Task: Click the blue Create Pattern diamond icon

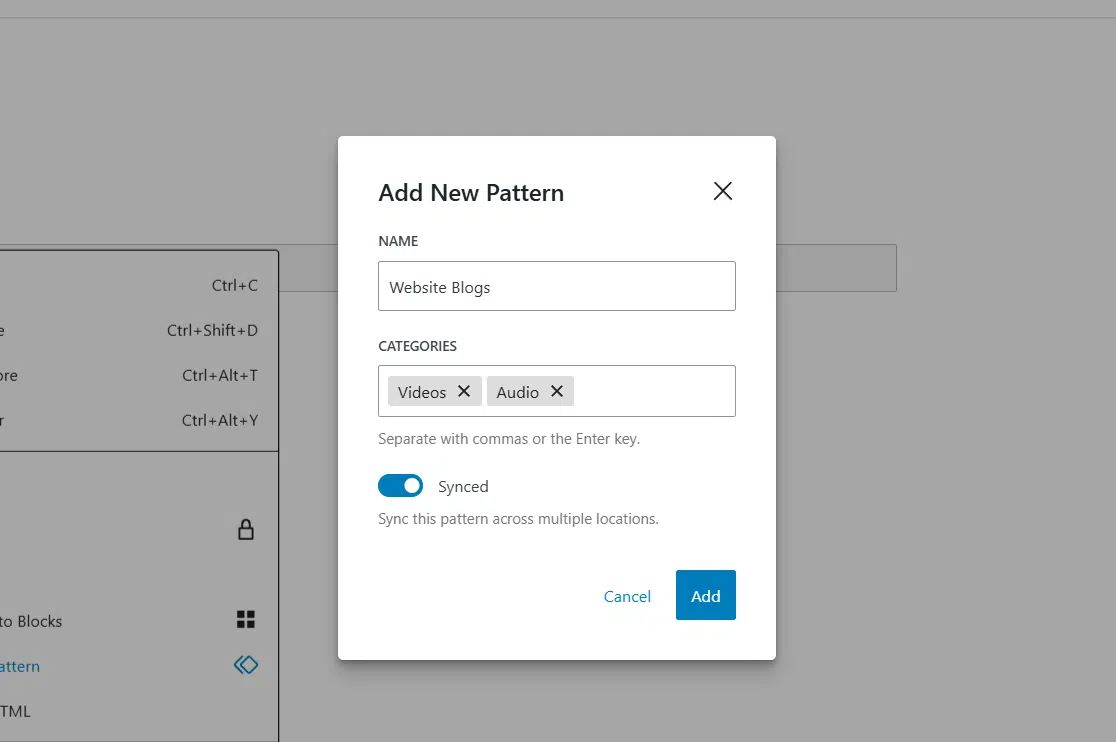Action: pos(246,664)
